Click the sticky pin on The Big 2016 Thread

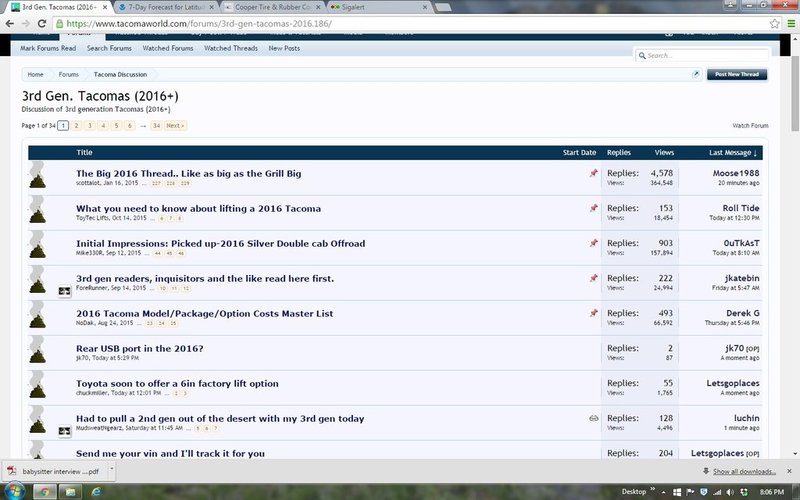coord(593,173)
